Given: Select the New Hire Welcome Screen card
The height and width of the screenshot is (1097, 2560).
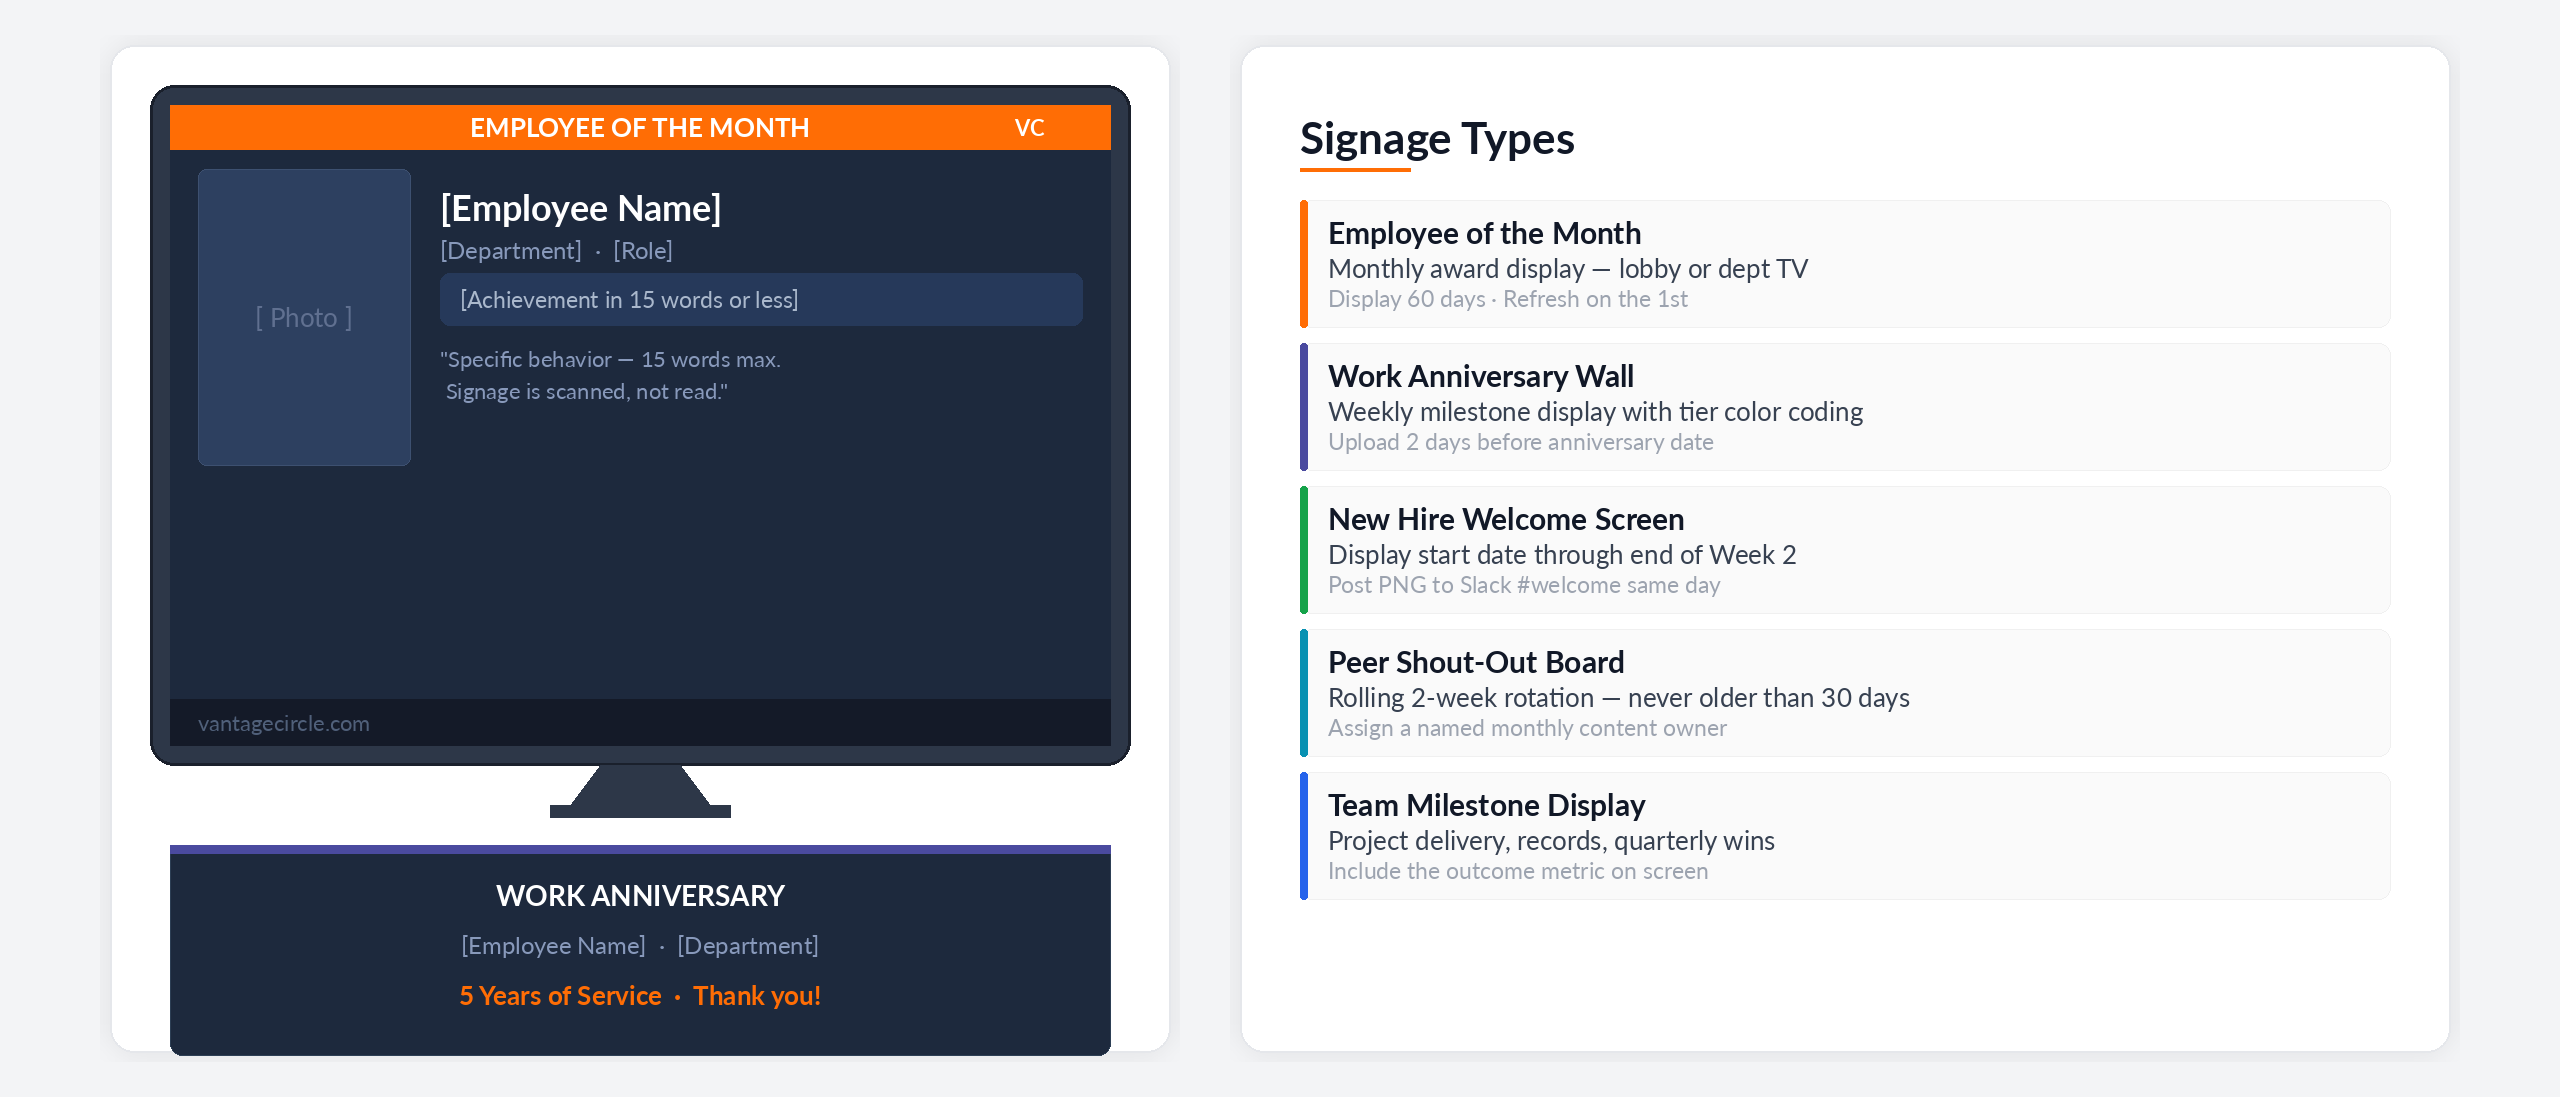Looking at the screenshot, I should [1845, 550].
